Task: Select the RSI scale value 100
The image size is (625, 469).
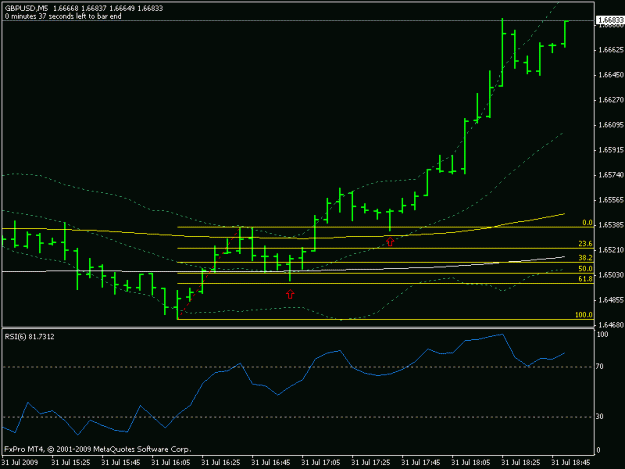Action: coord(602,334)
